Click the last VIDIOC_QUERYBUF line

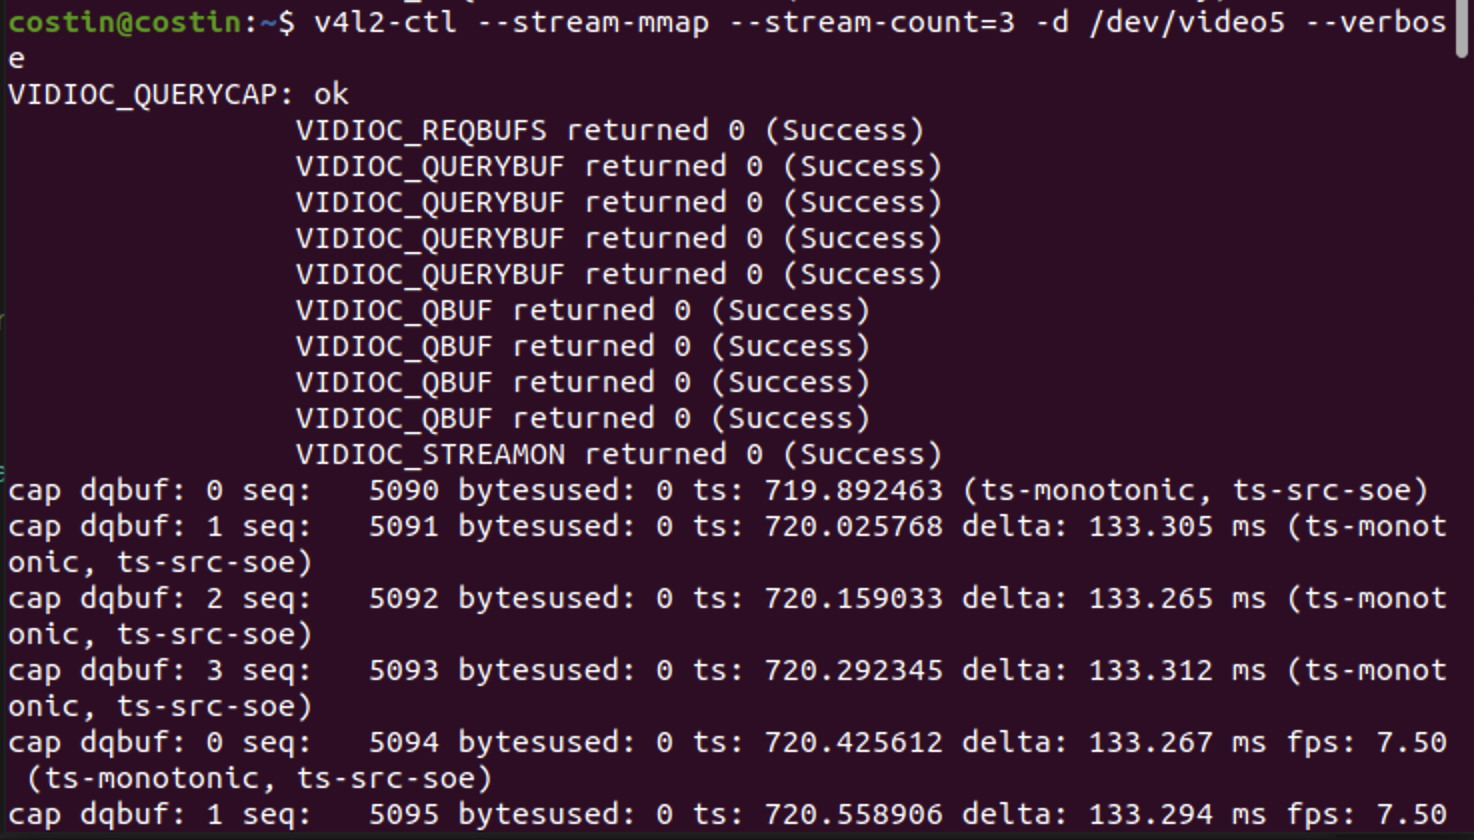(x=619, y=274)
